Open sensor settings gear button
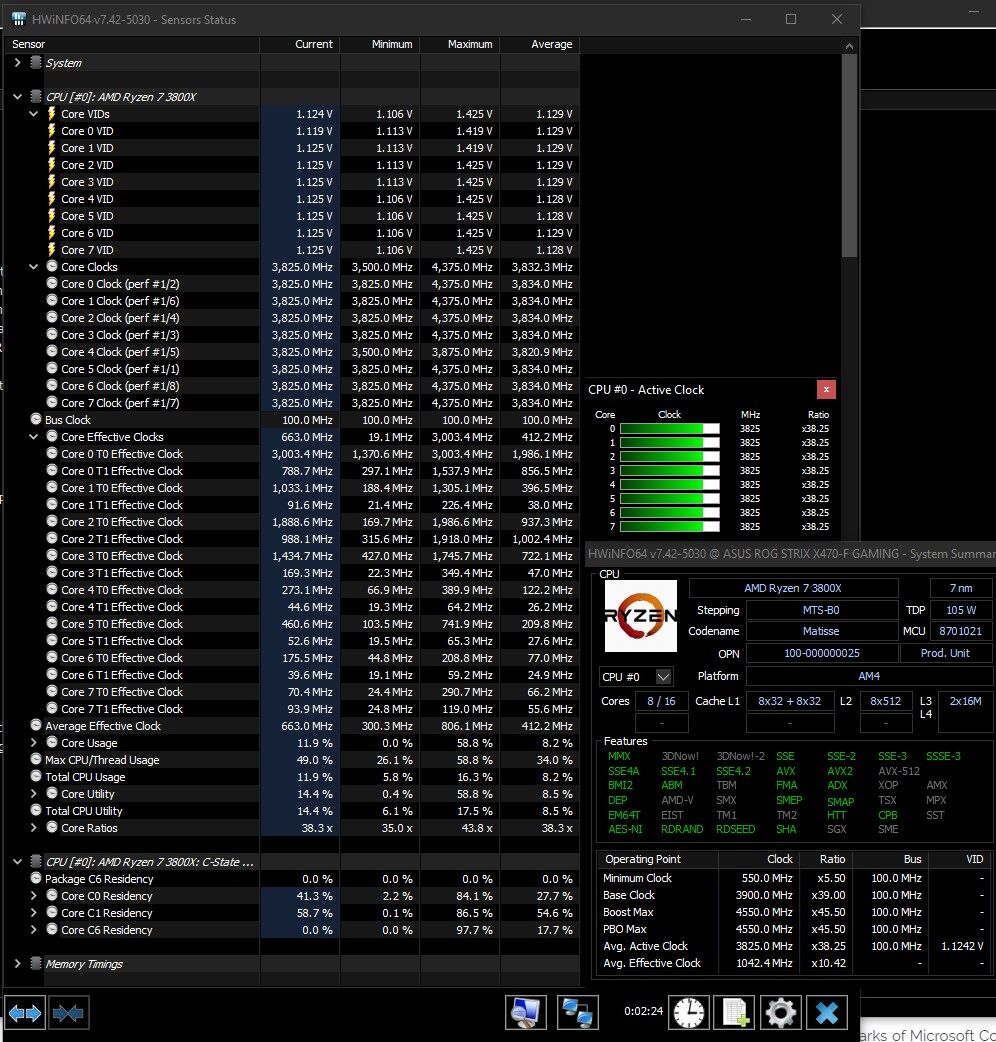Image resolution: width=996 pixels, height=1042 pixels. coord(781,1013)
